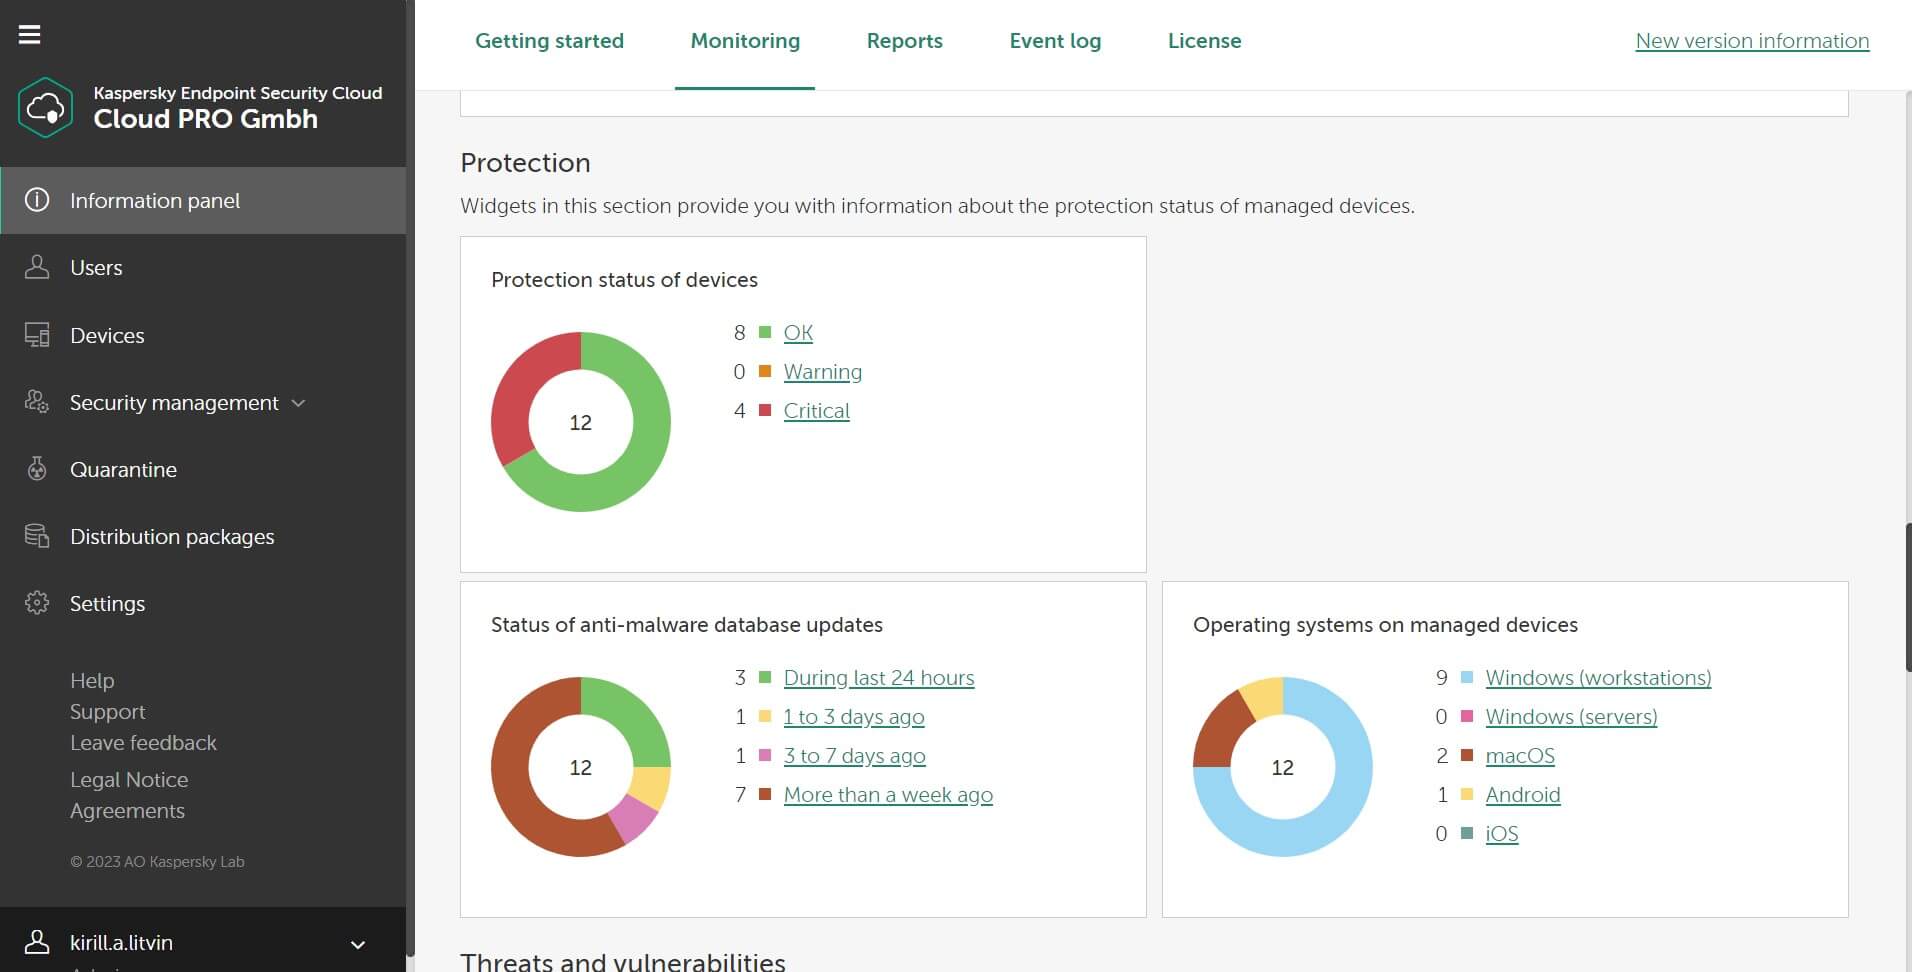The width and height of the screenshot is (1912, 972).
Task: Expand the Security management submenu
Action: [x=298, y=403]
